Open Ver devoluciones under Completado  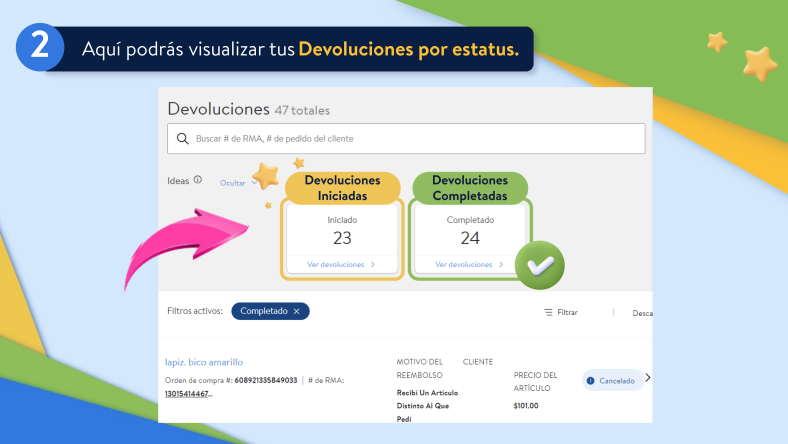tap(468, 264)
